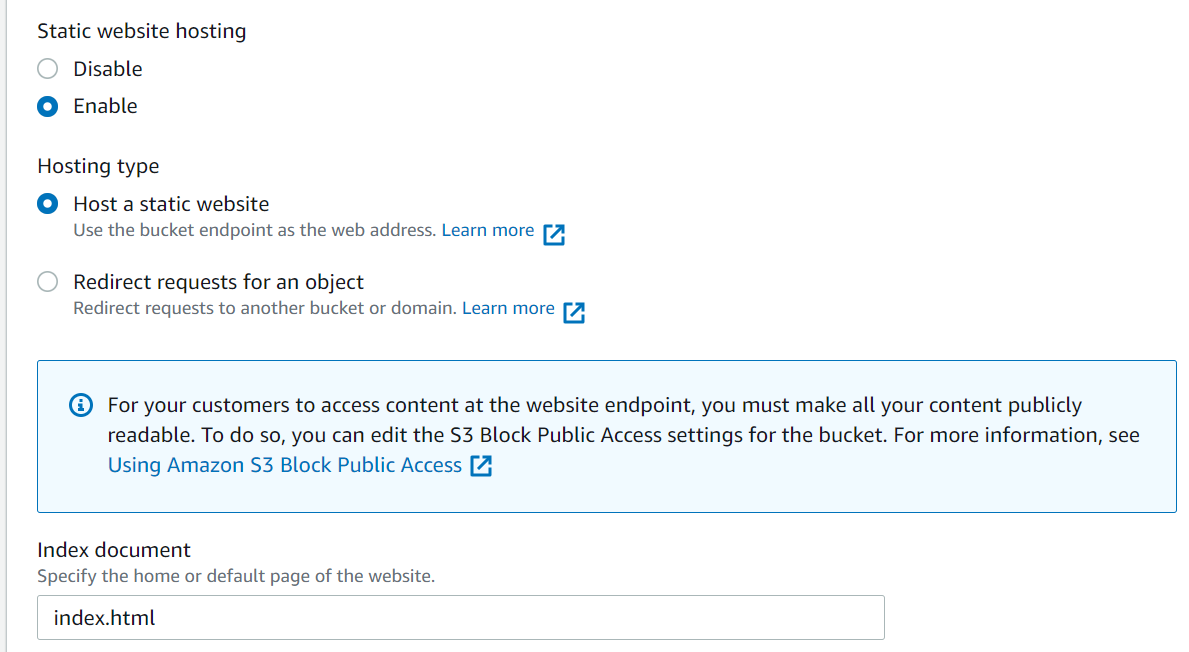Click inside the Index document input field
This screenshot has width=1189, height=652.
(x=460, y=617)
